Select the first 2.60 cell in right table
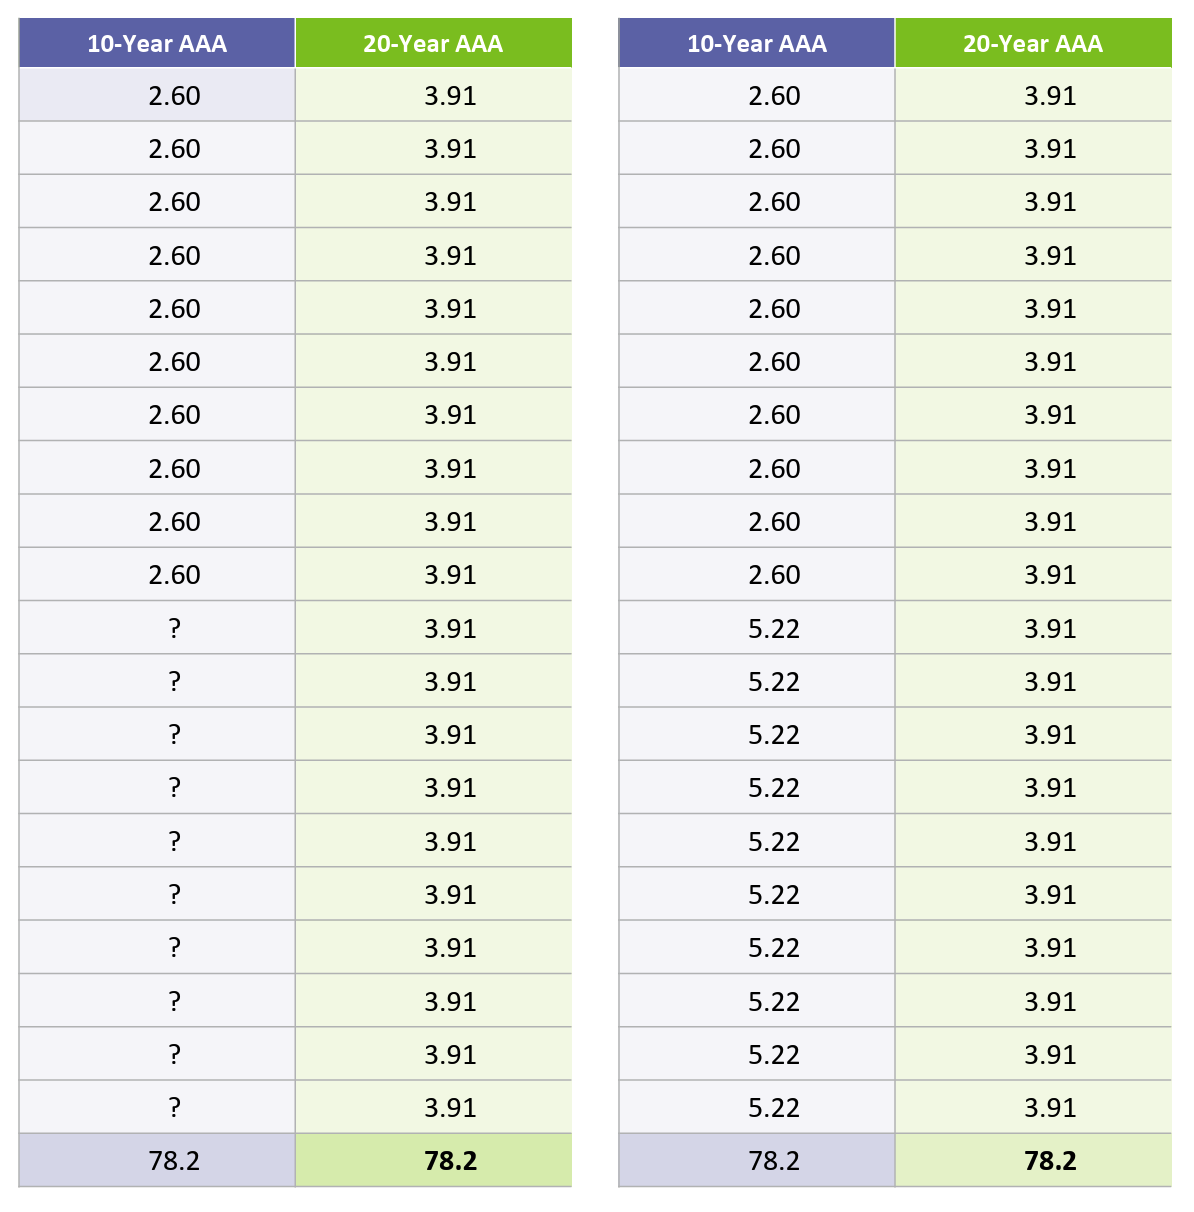This screenshot has width=1194, height=1212. pyautogui.click(x=775, y=96)
